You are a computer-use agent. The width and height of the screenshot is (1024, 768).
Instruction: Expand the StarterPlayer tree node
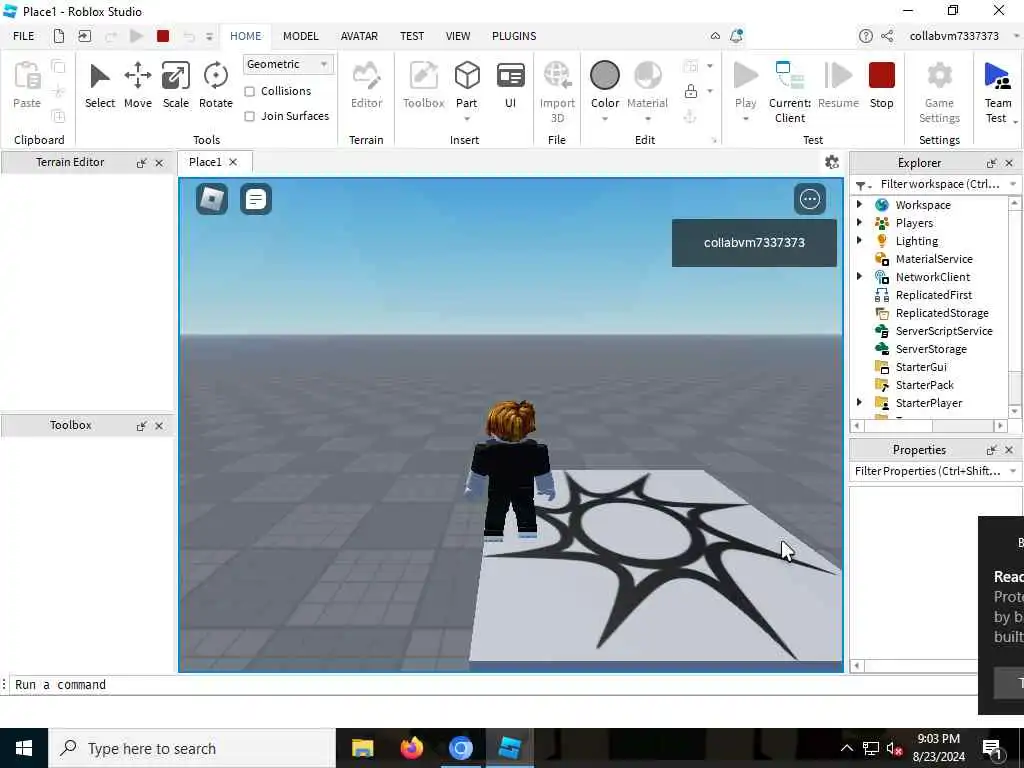(x=859, y=402)
